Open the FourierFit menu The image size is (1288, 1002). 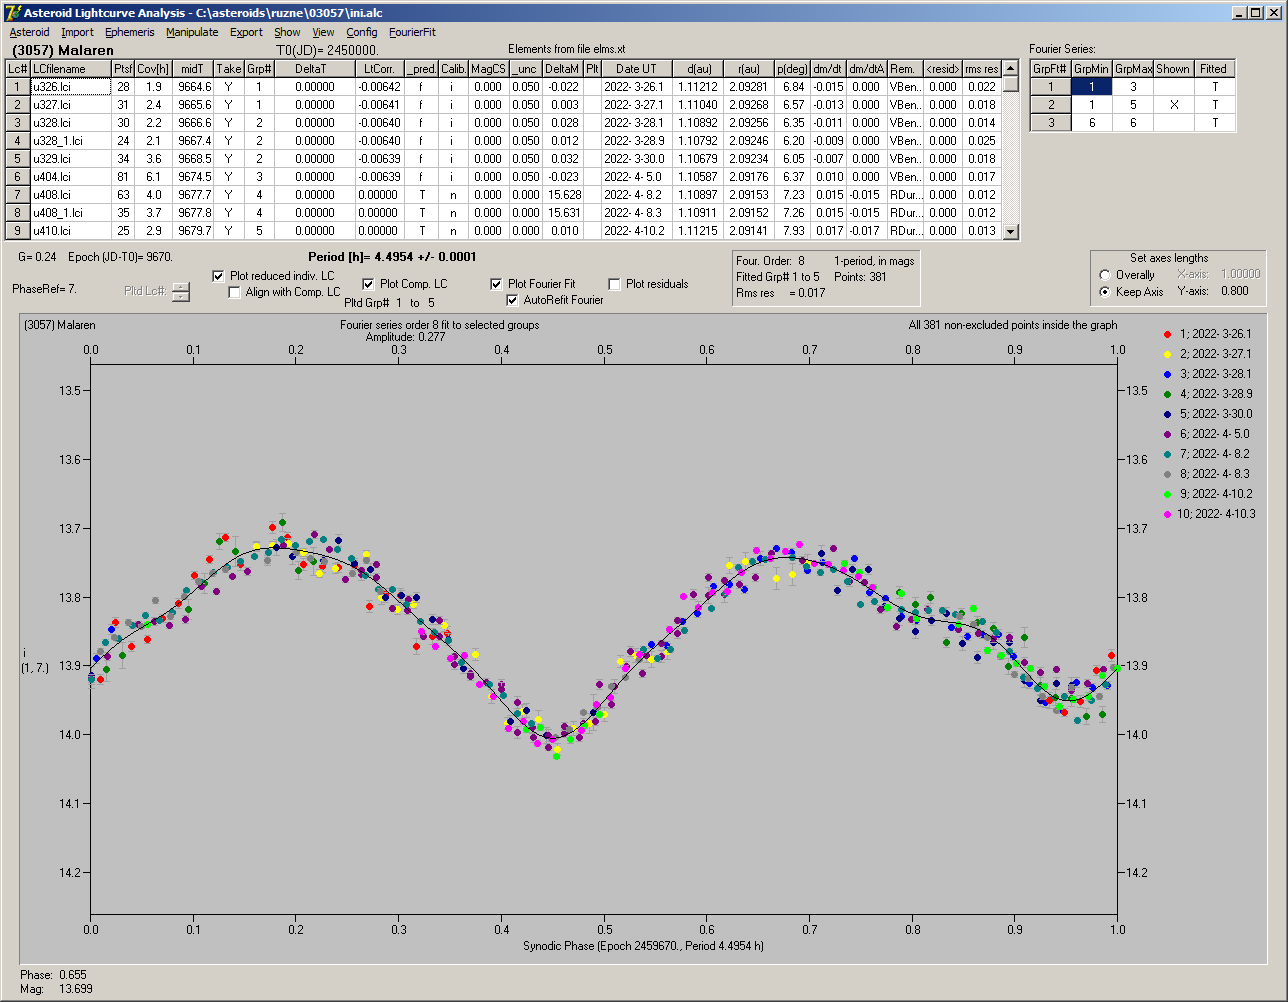(x=412, y=32)
